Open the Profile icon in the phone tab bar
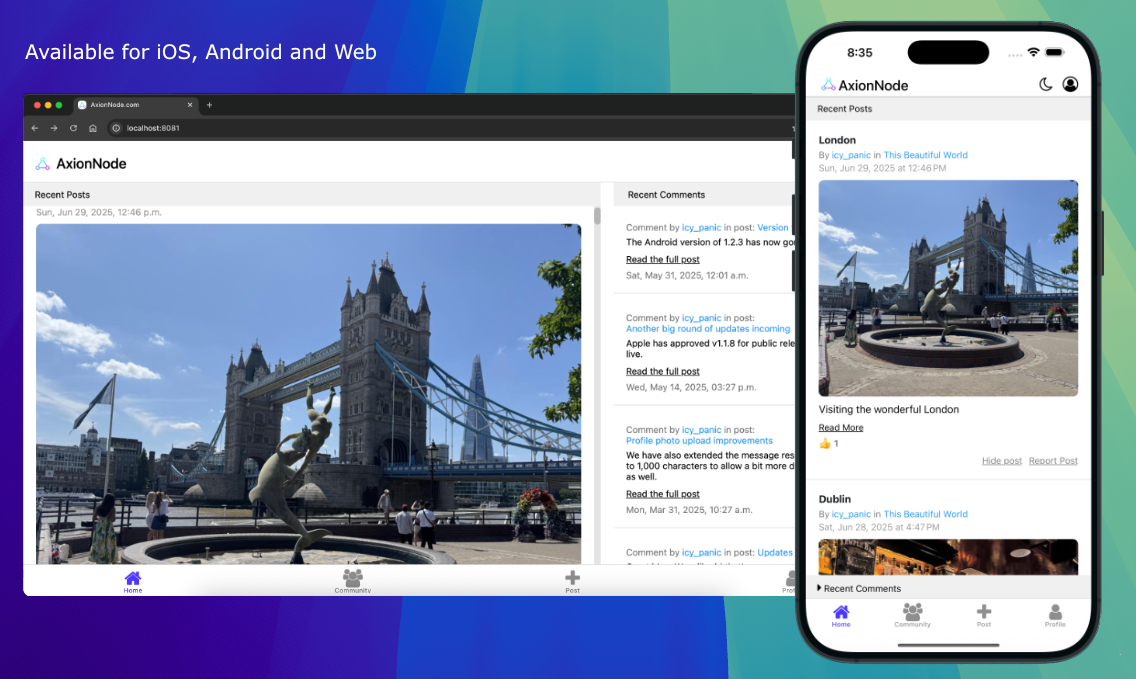The height and width of the screenshot is (679, 1136). coord(1055,612)
